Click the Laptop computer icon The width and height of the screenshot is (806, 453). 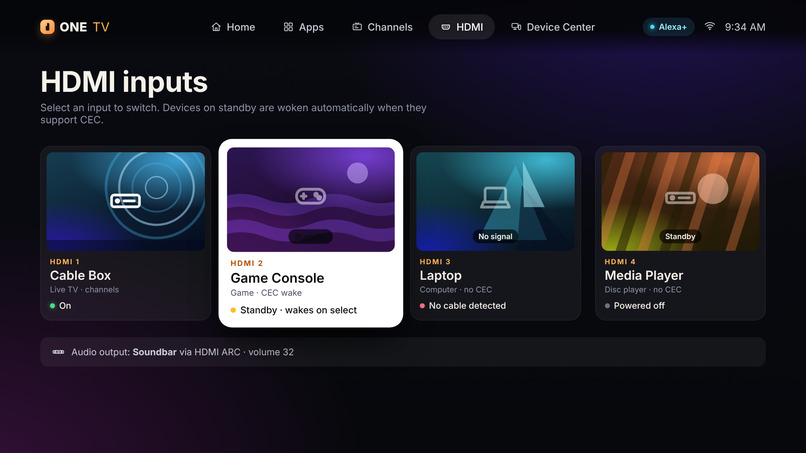tap(495, 198)
